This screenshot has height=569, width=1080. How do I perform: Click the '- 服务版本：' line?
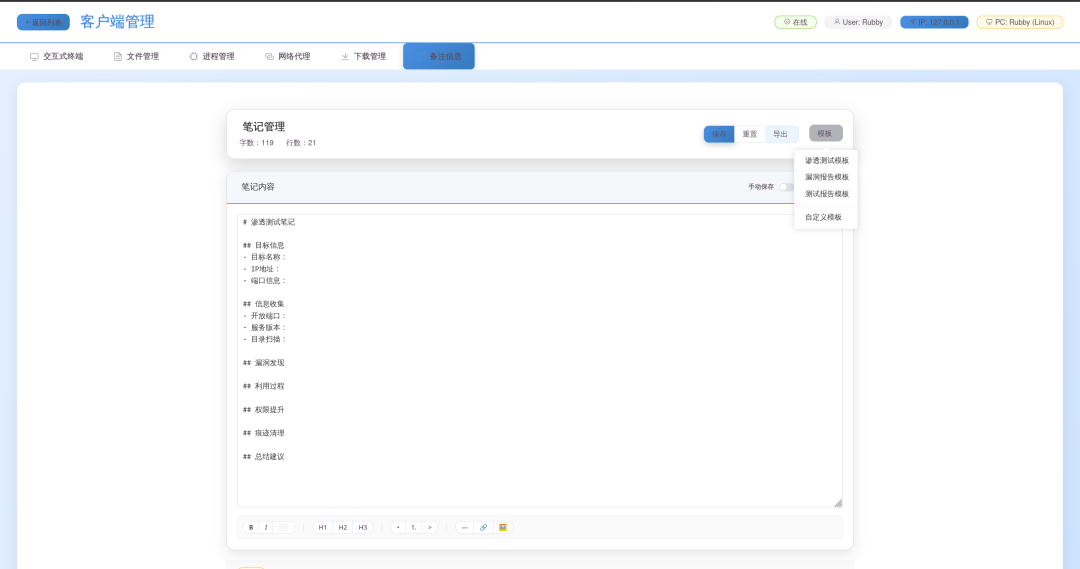pos(264,327)
